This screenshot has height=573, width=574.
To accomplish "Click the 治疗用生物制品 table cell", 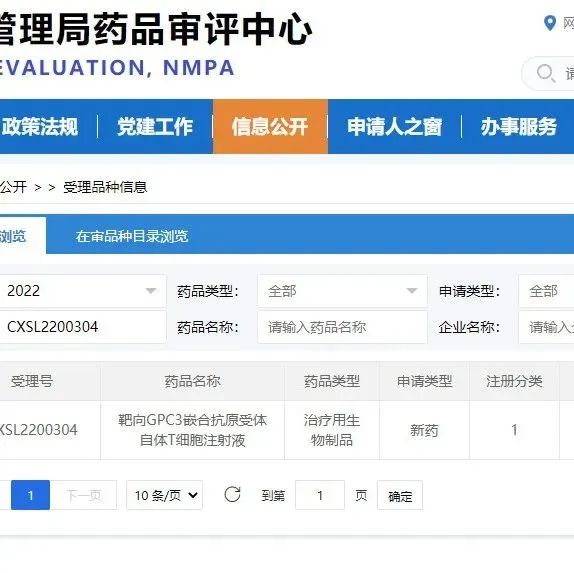I will point(332,430).
